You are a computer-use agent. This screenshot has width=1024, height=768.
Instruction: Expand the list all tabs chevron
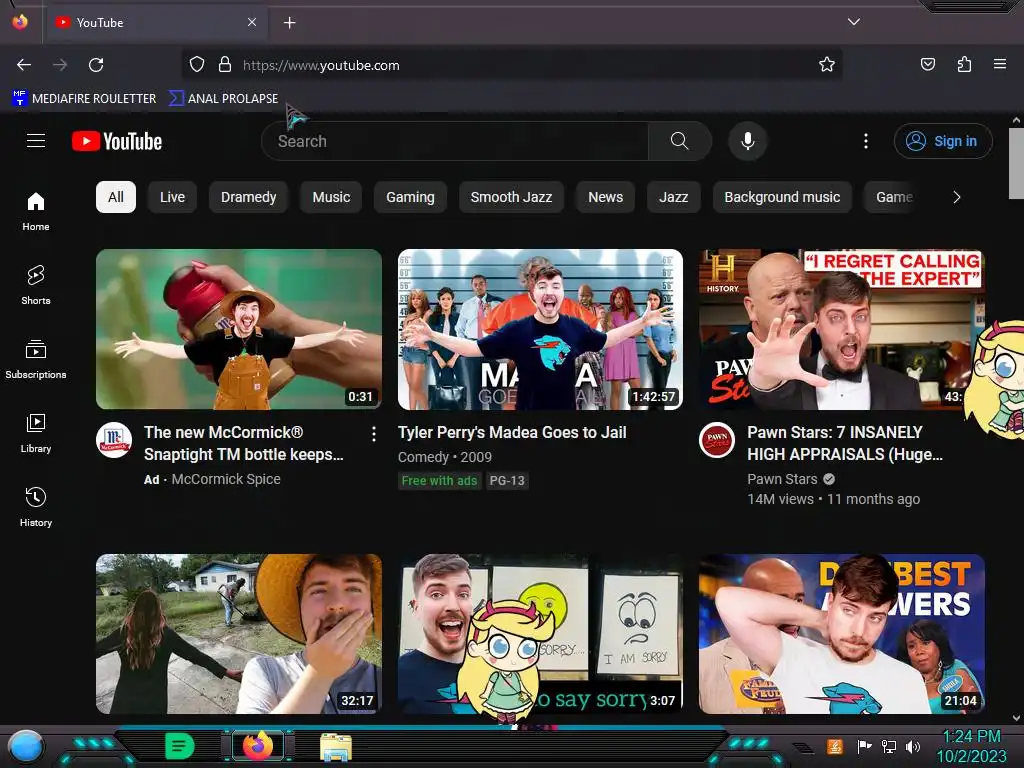coord(854,22)
